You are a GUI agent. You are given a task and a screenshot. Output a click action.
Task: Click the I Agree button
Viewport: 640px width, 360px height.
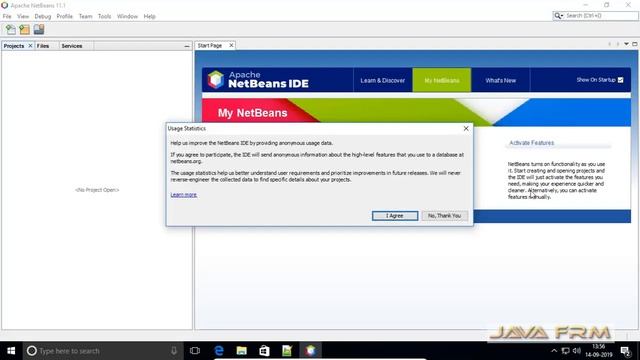click(x=395, y=216)
